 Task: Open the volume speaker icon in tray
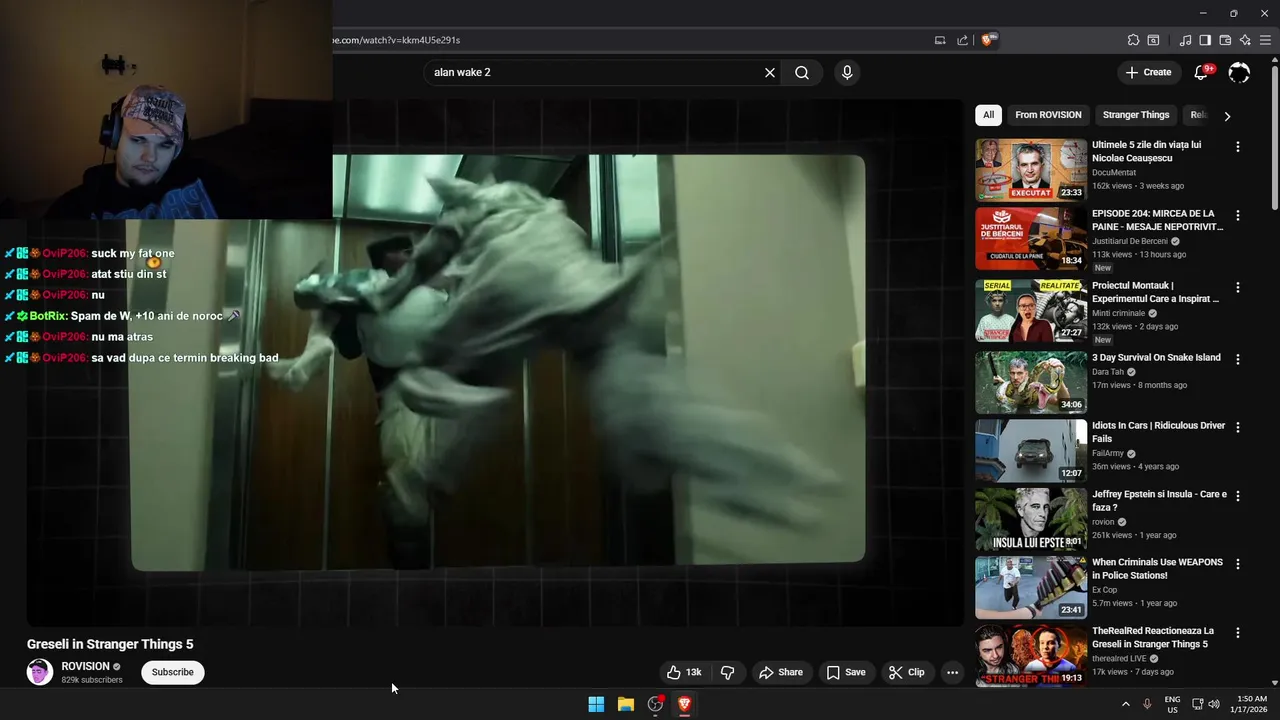point(1214,704)
